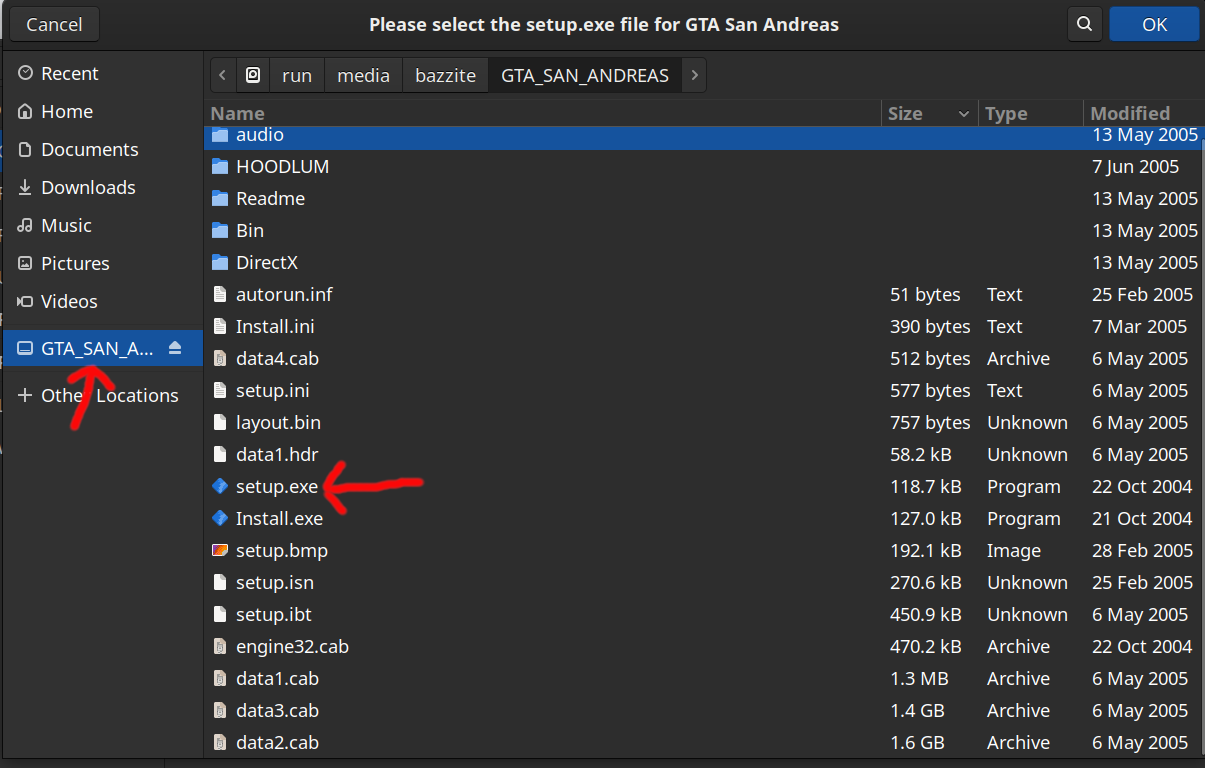The image size is (1205, 768).
Task: Click the engine32.cab archive icon
Action: click(x=220, y=646)
